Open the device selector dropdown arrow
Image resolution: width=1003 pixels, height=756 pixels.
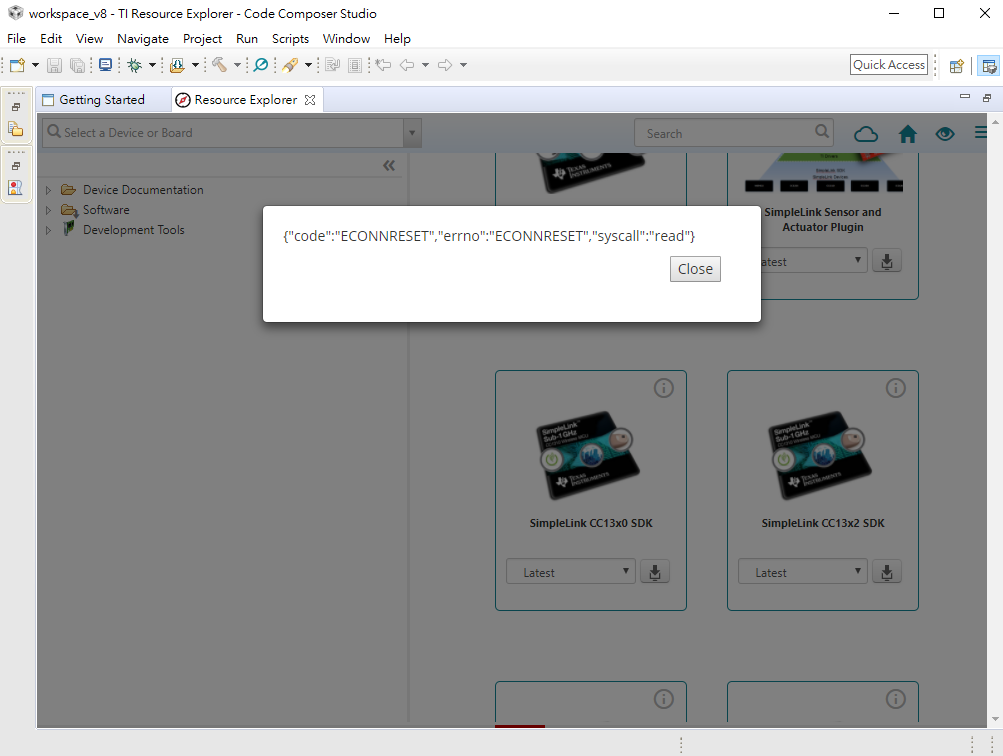pyautogui.click(x=412, y=133)
